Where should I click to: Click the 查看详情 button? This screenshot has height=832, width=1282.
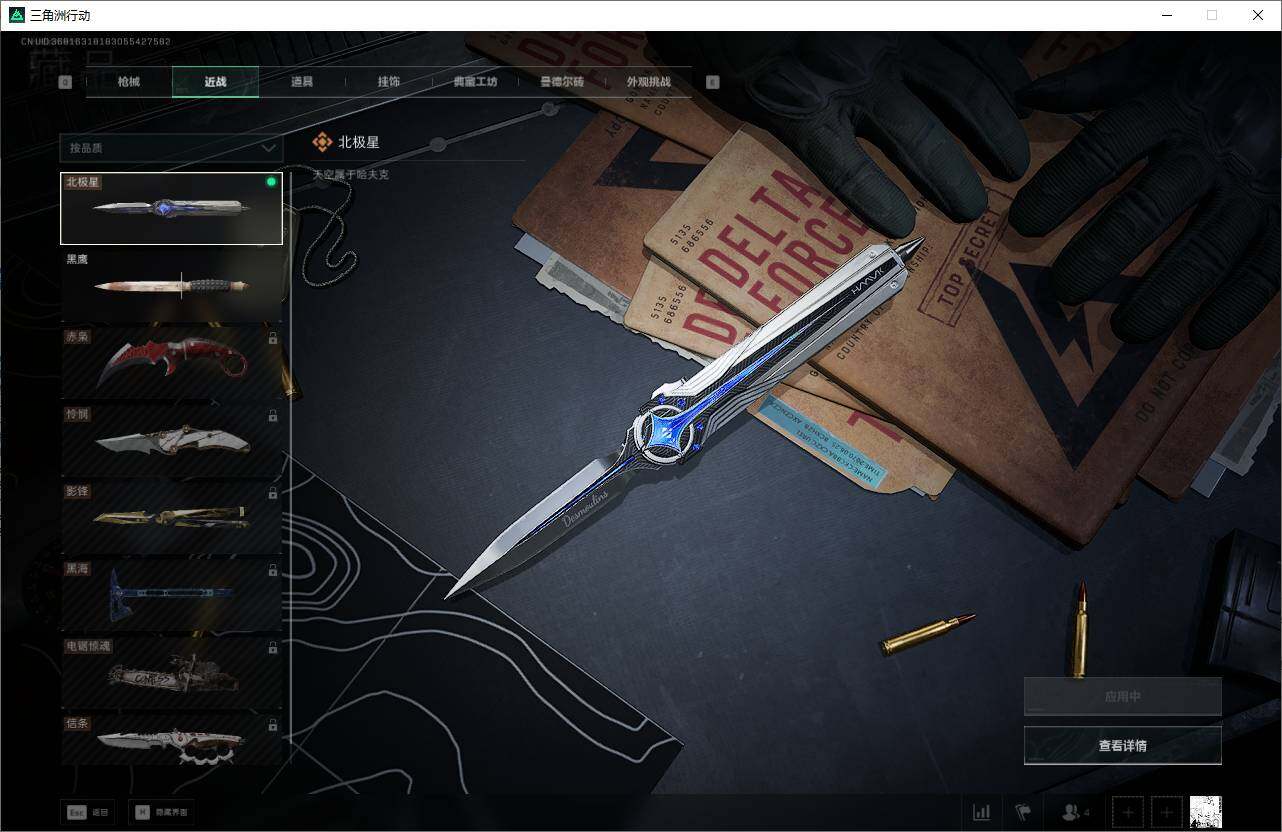[x=1122, y=745]
